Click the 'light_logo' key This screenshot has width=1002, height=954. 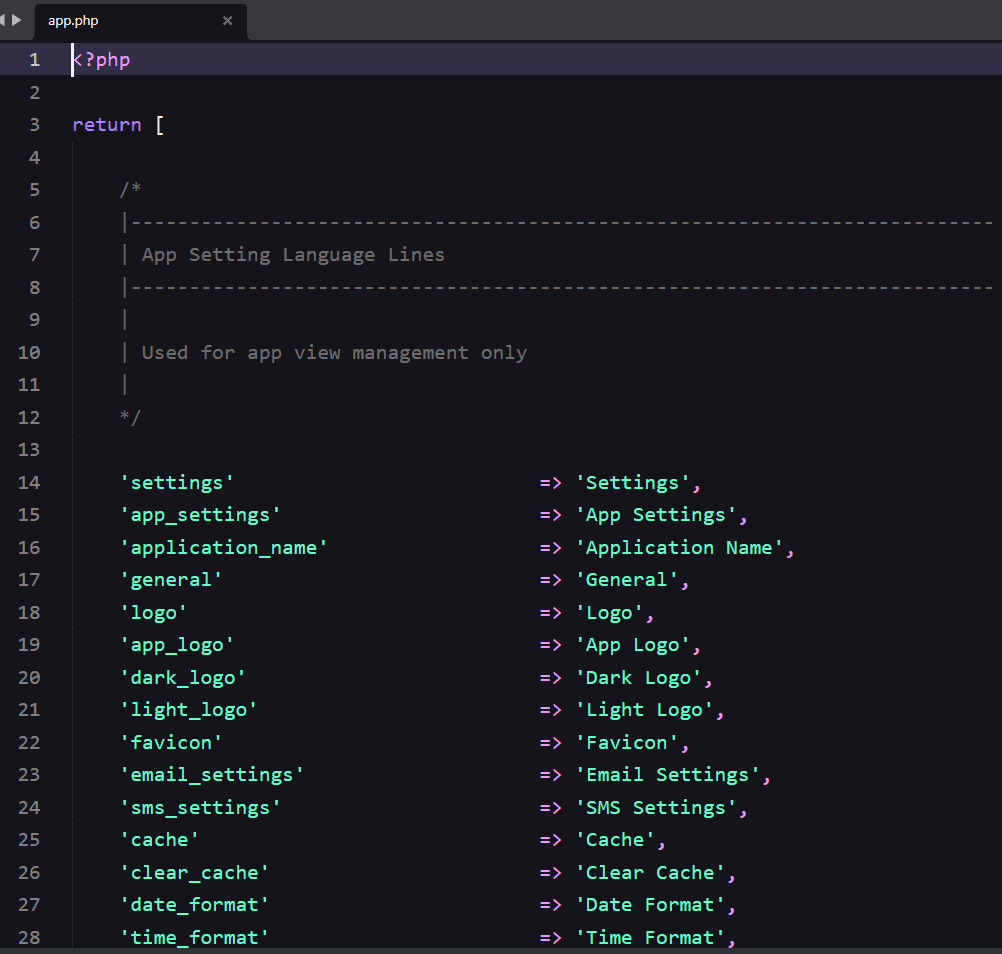[189, 710]
